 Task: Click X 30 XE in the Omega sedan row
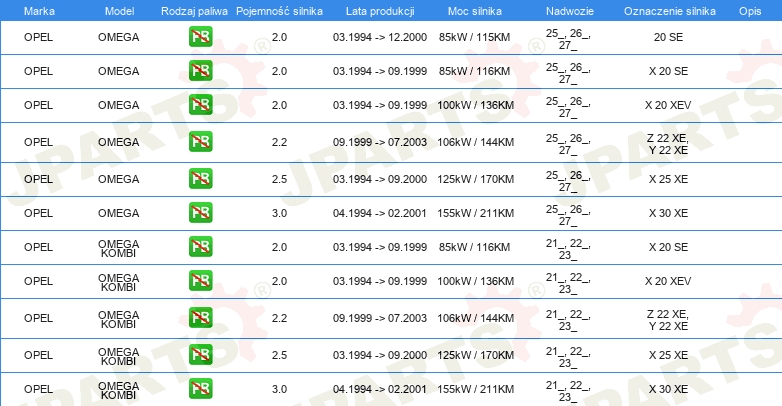[668, 213]
